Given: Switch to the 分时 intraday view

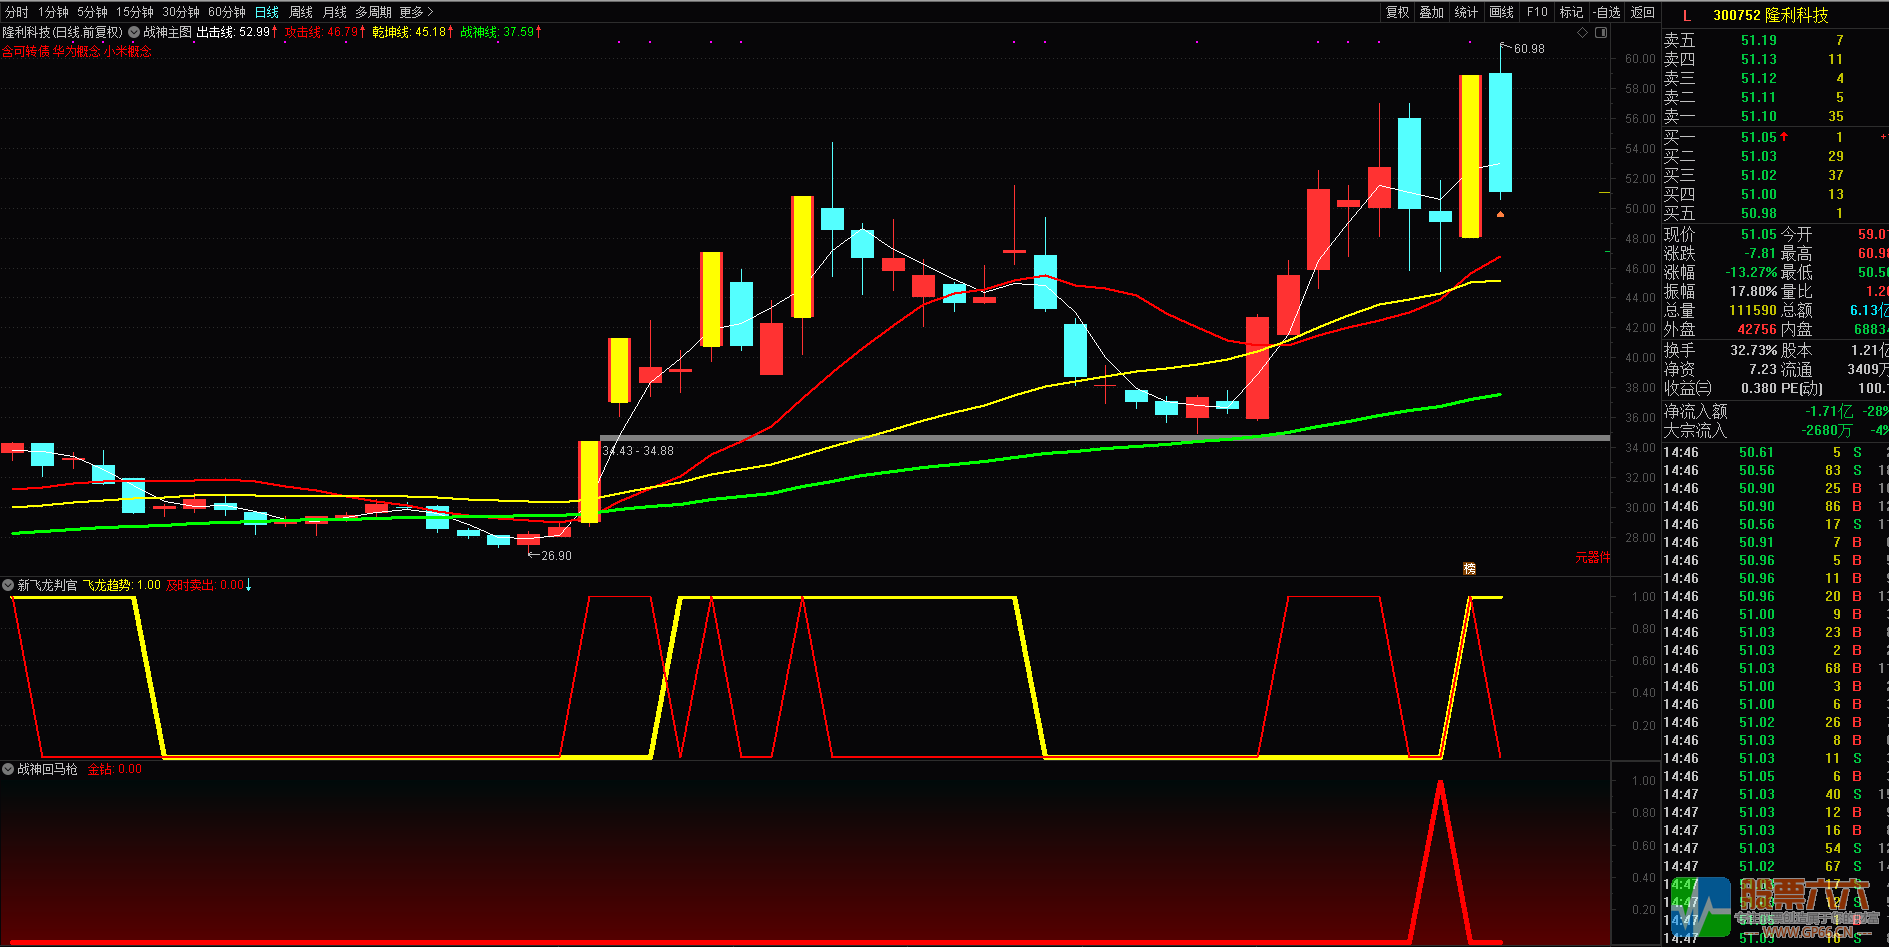Looking at the screenshot, I should tap(17, 12).
